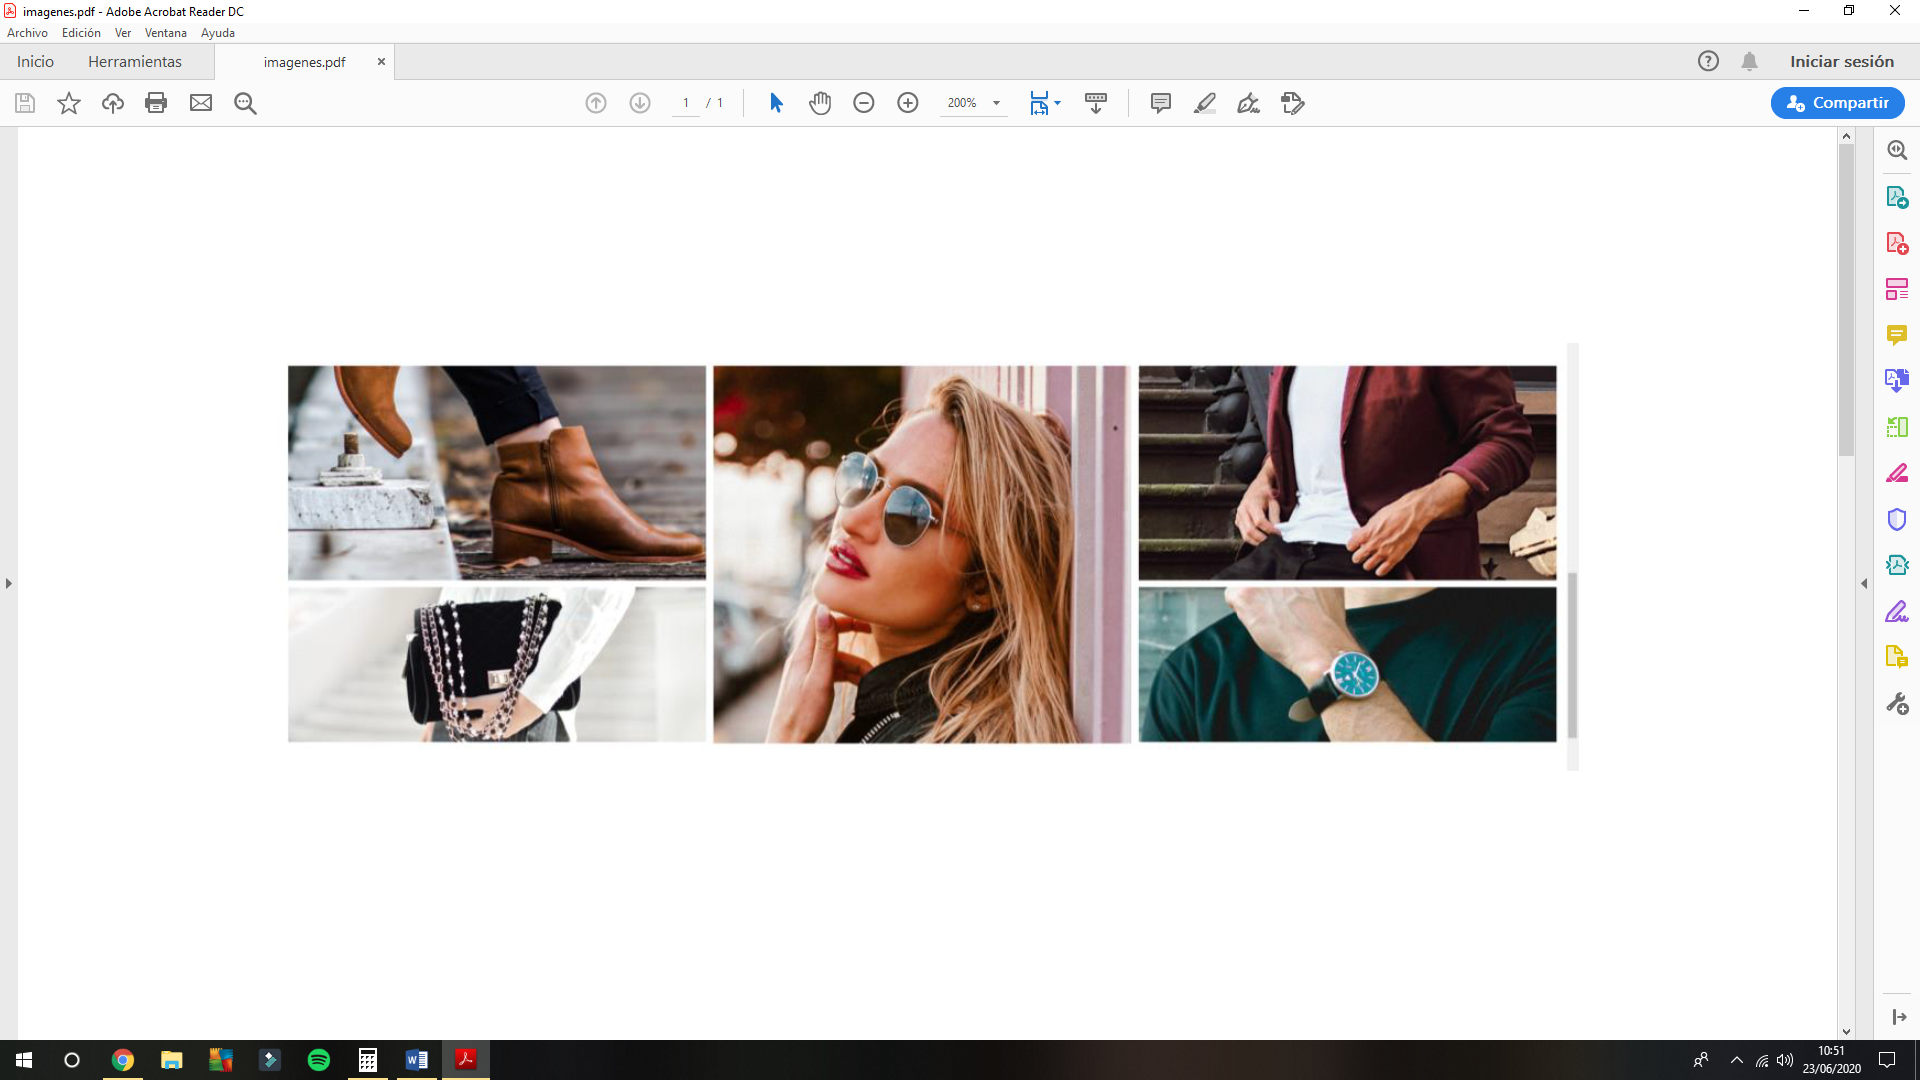Zoom in with the plus icon
Image resolution: width=1920 pixels, height=1080 pixels.
(x=908, y=103)
